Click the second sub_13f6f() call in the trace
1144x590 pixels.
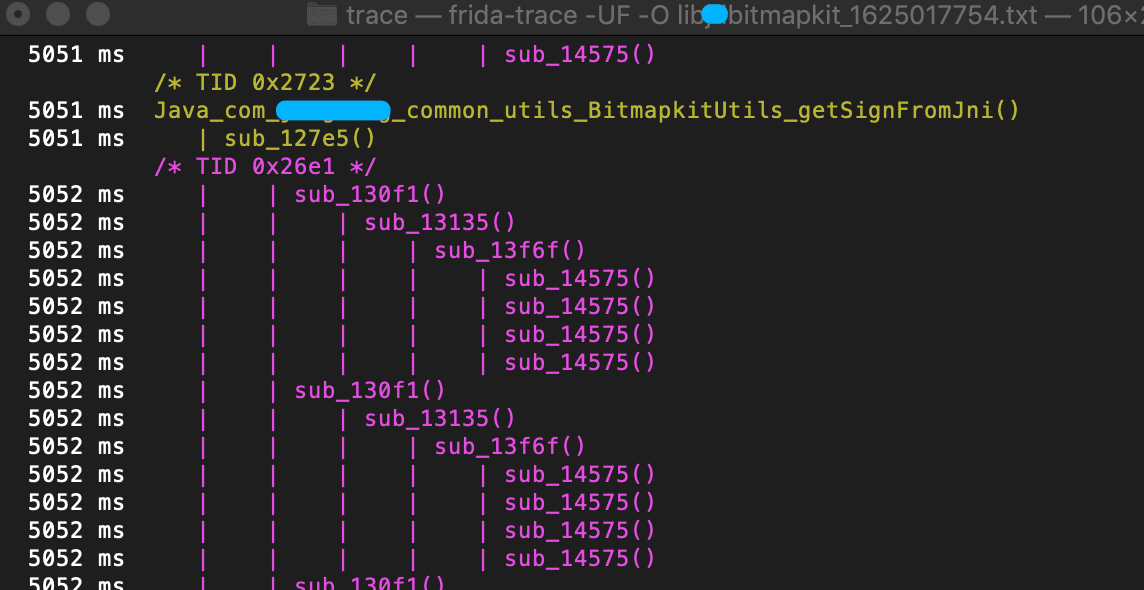(x=510, y=446)
